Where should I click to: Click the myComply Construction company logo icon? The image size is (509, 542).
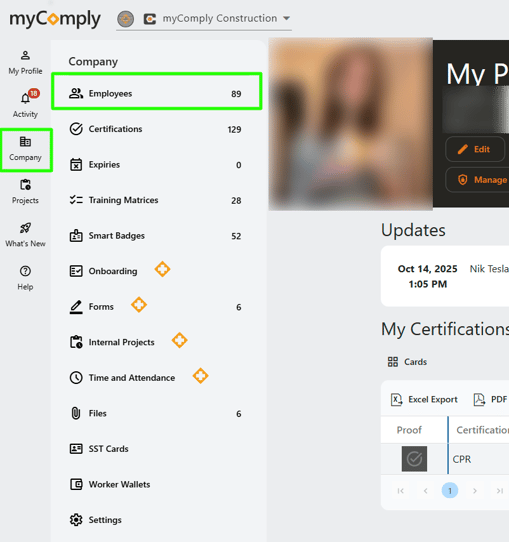(x=150, y=19)
